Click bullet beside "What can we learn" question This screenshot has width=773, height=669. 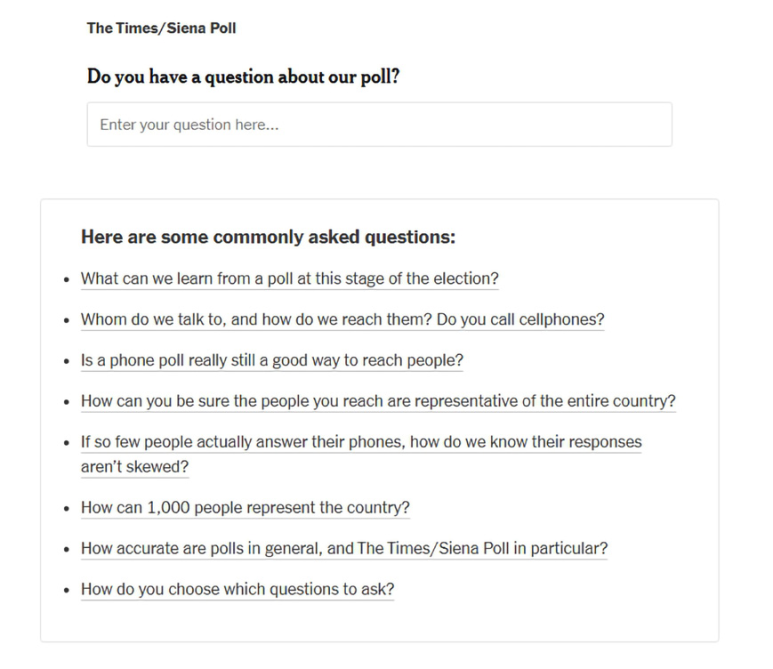click(66, 280)
